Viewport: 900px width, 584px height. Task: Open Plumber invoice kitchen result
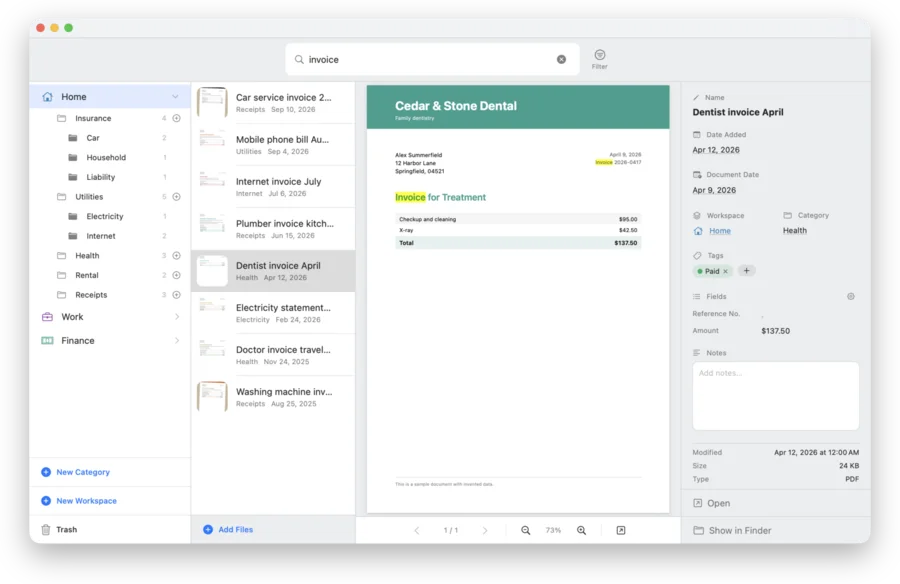273,229
